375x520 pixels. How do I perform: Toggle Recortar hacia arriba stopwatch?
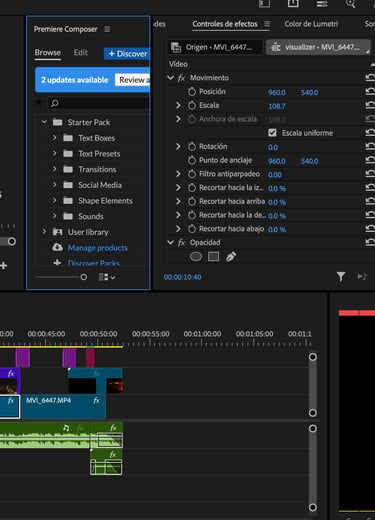pyautogui.click(x=192, y=201)
